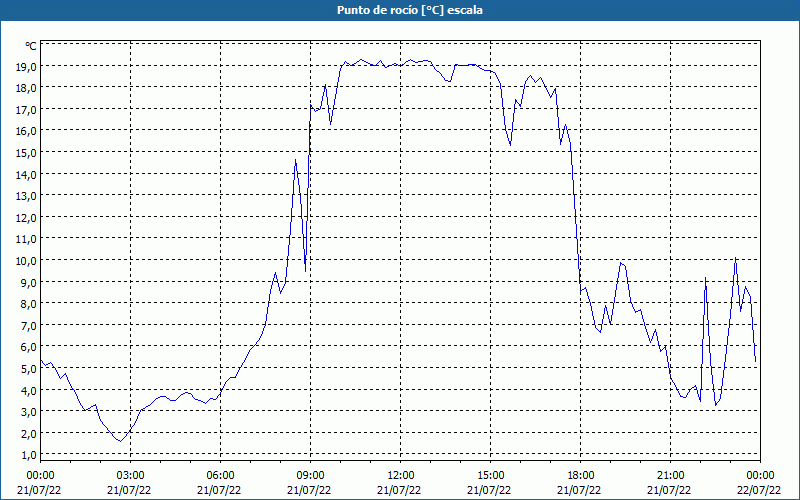The image size is (800, 500).
Task: Click the 17,0 y-axis value
Action: [x=27, y=110]
